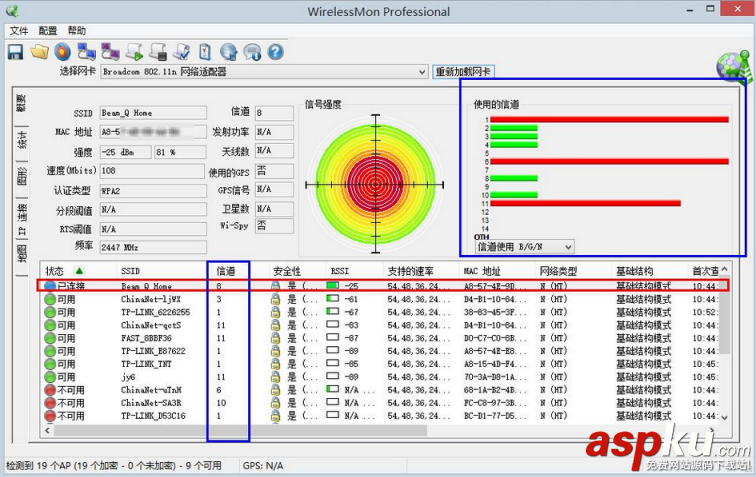Click the GPS: N/A status bar entry
This screenshot has height=477, width=756.
[x=263, y=466]
